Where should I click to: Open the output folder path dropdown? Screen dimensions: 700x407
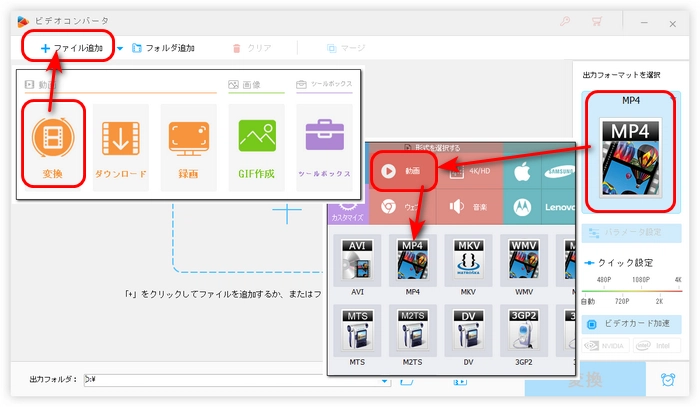[385, 381]
